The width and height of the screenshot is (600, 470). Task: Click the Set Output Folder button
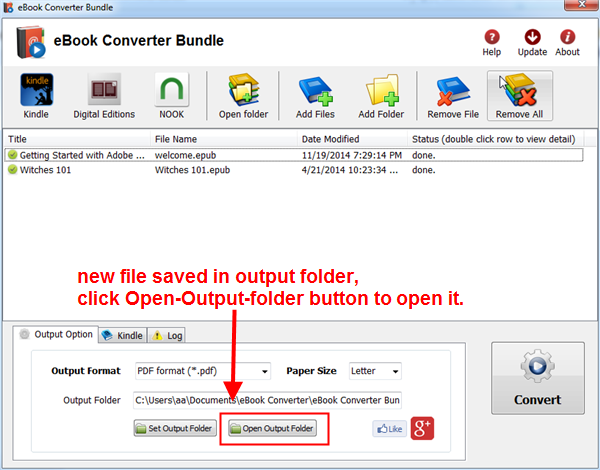175,428
